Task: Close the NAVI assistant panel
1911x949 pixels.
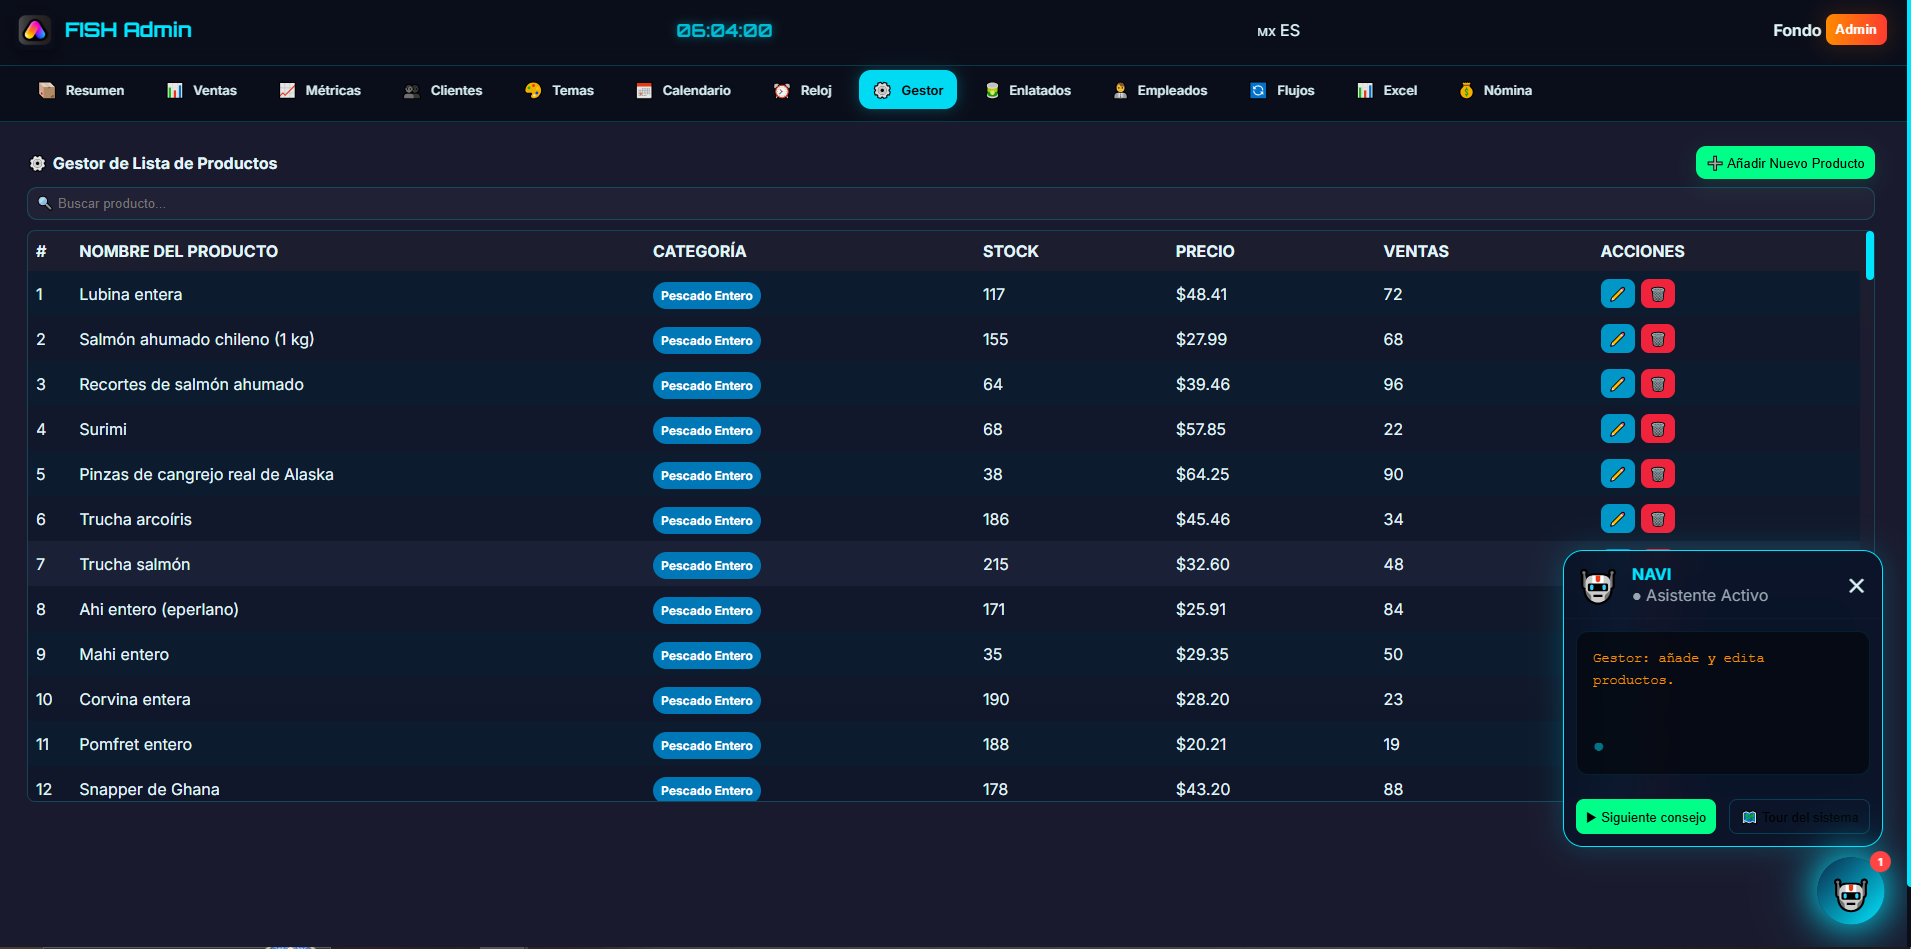Action: pos(1856,586)
